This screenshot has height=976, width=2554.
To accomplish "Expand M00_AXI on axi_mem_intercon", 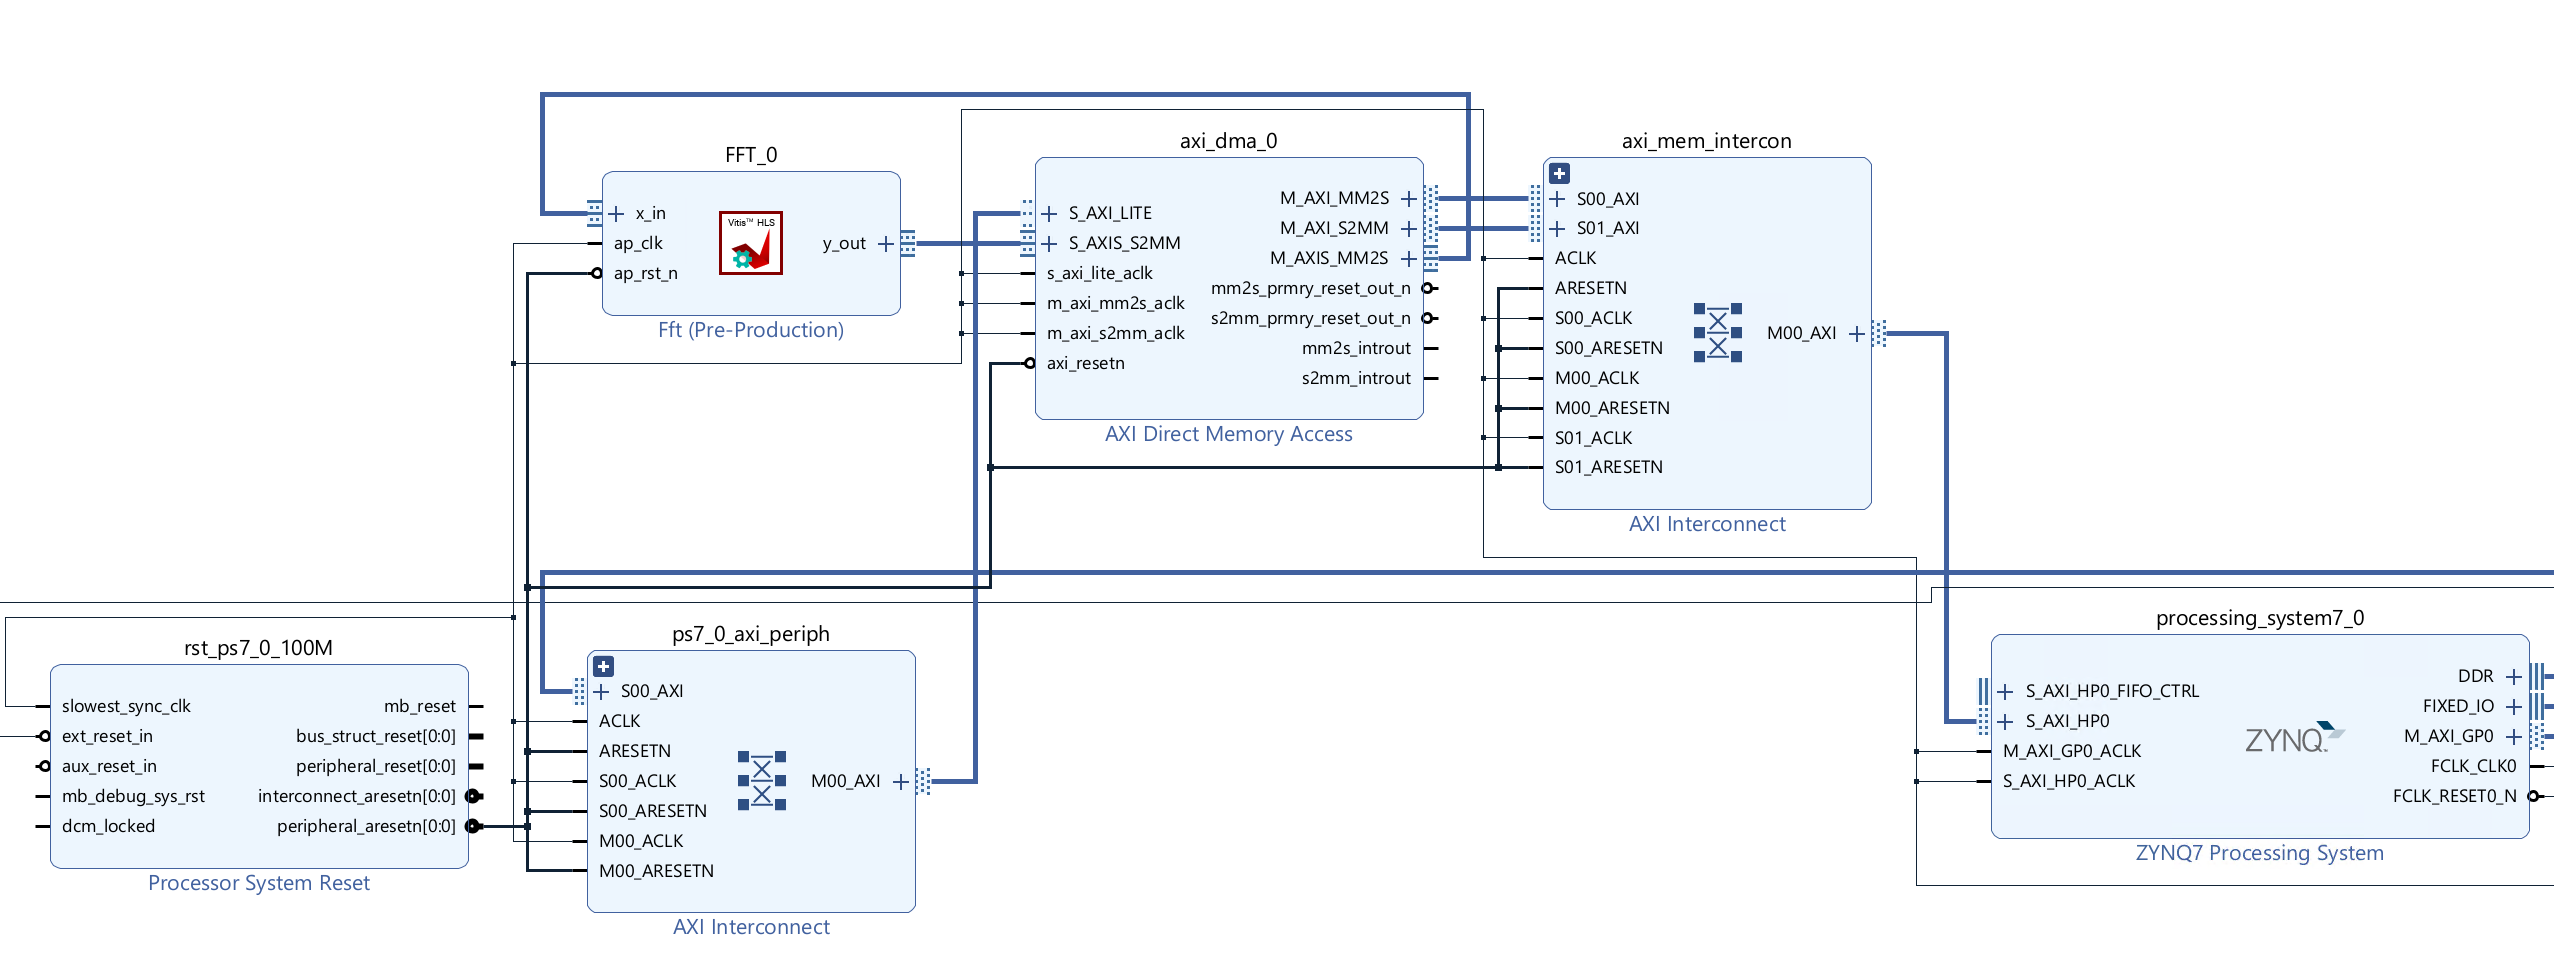I will [1856, 333].
